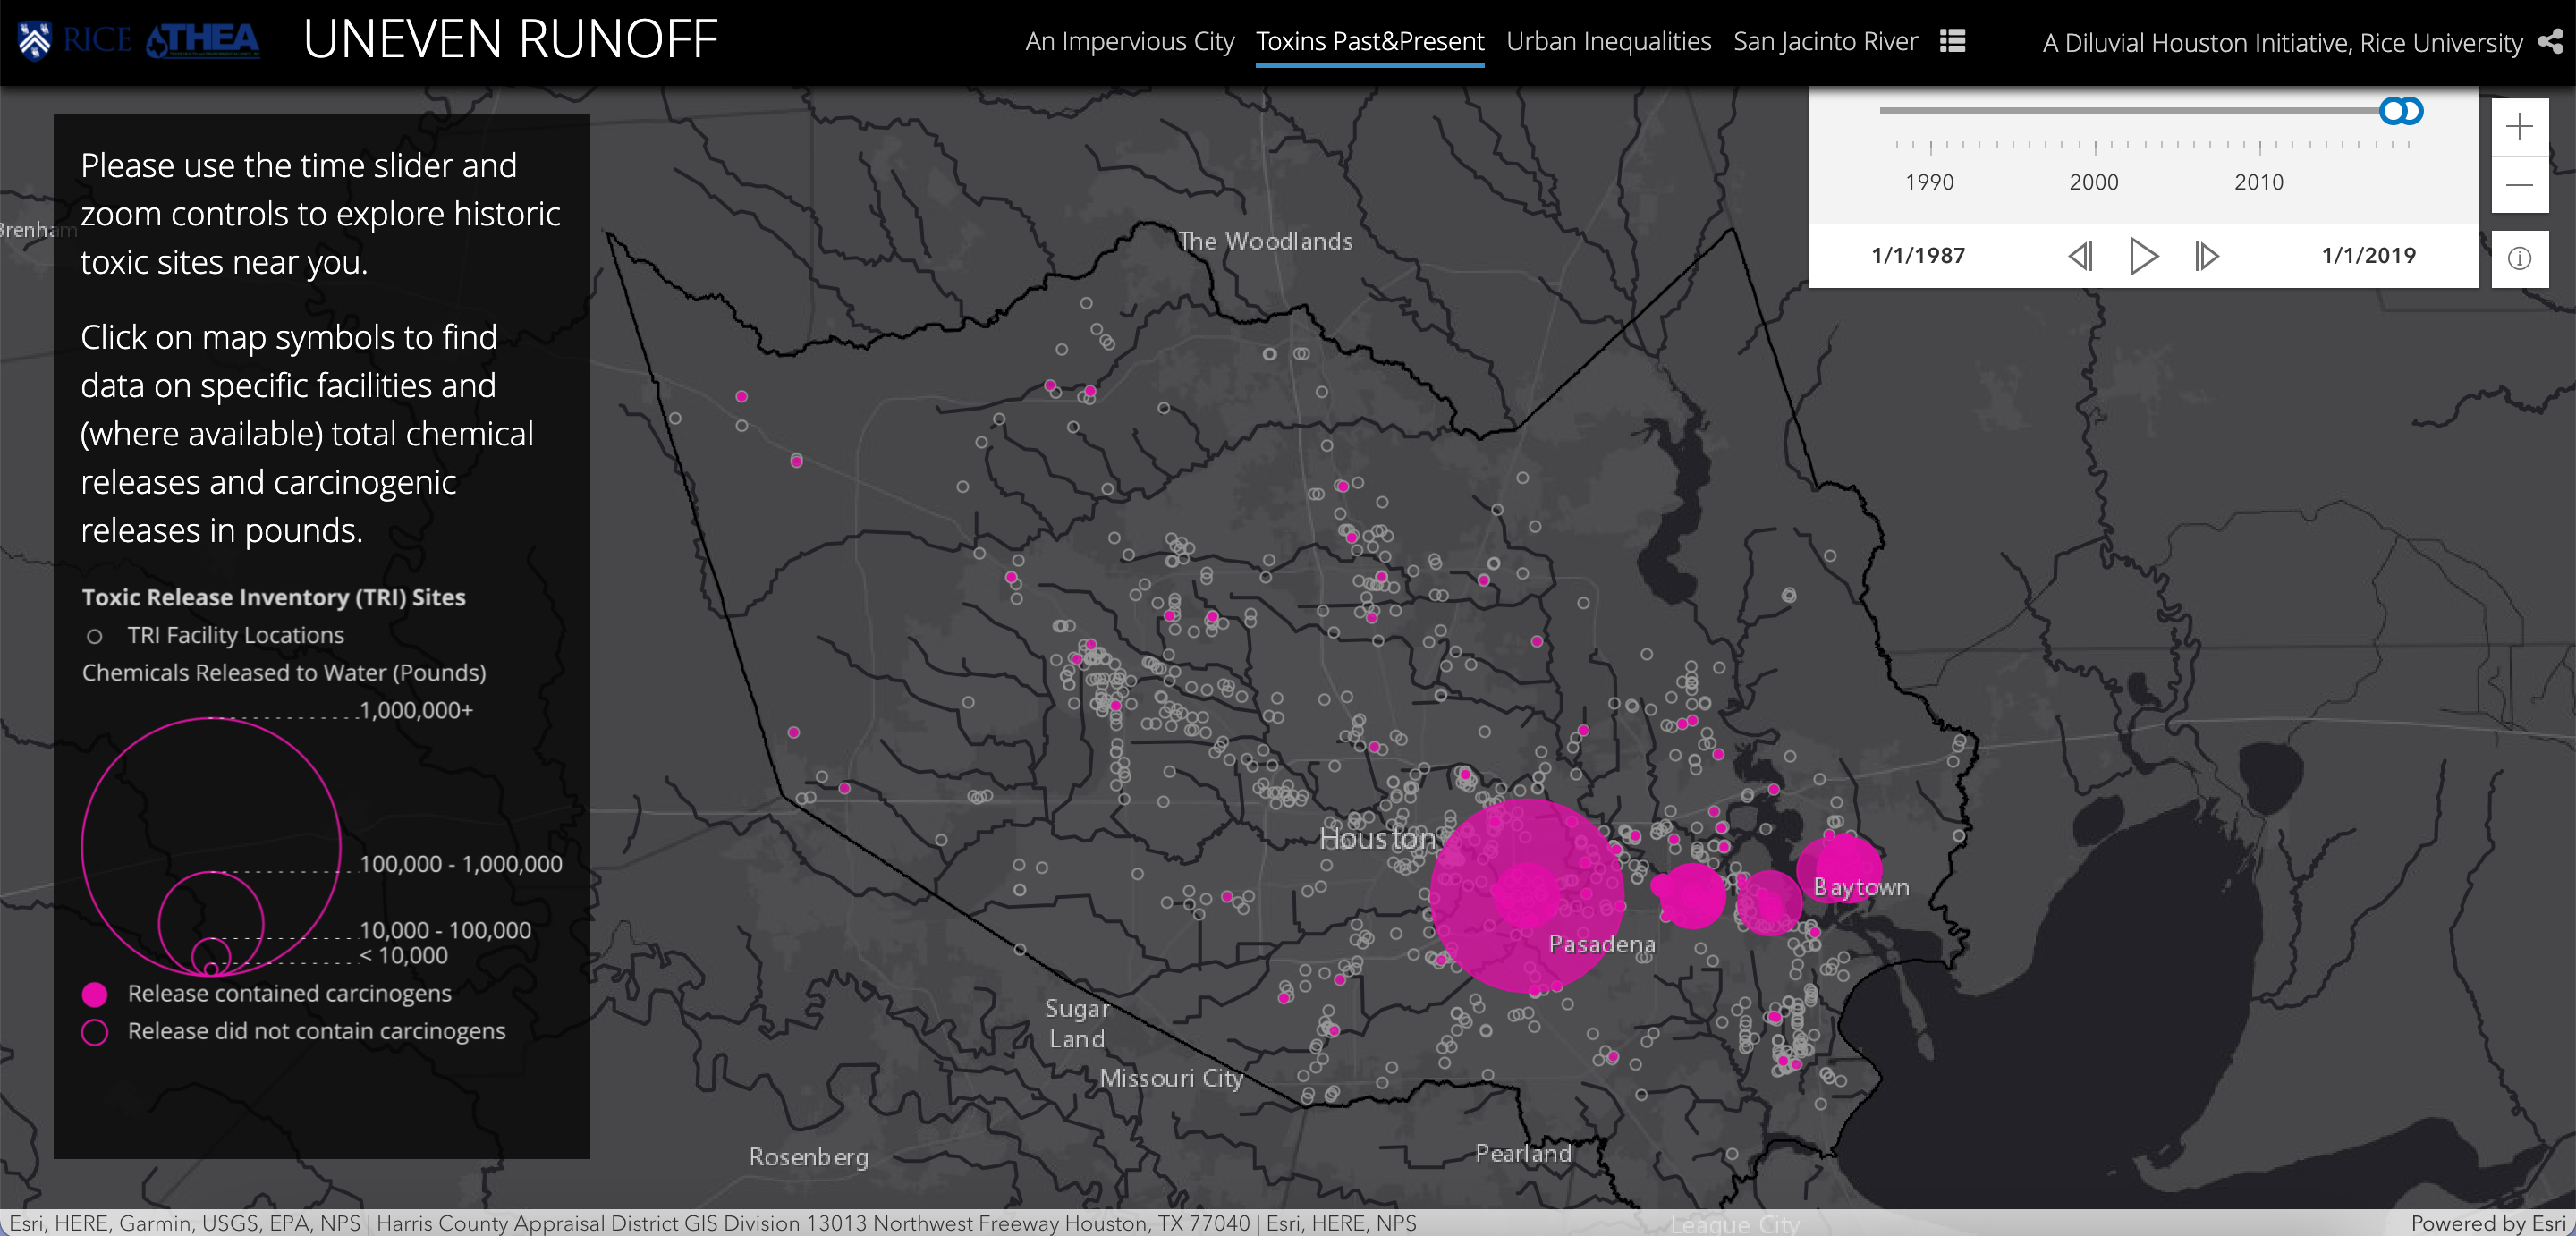Click the time slider track near 2000

pyautogui.click(x=2095, y=111)
